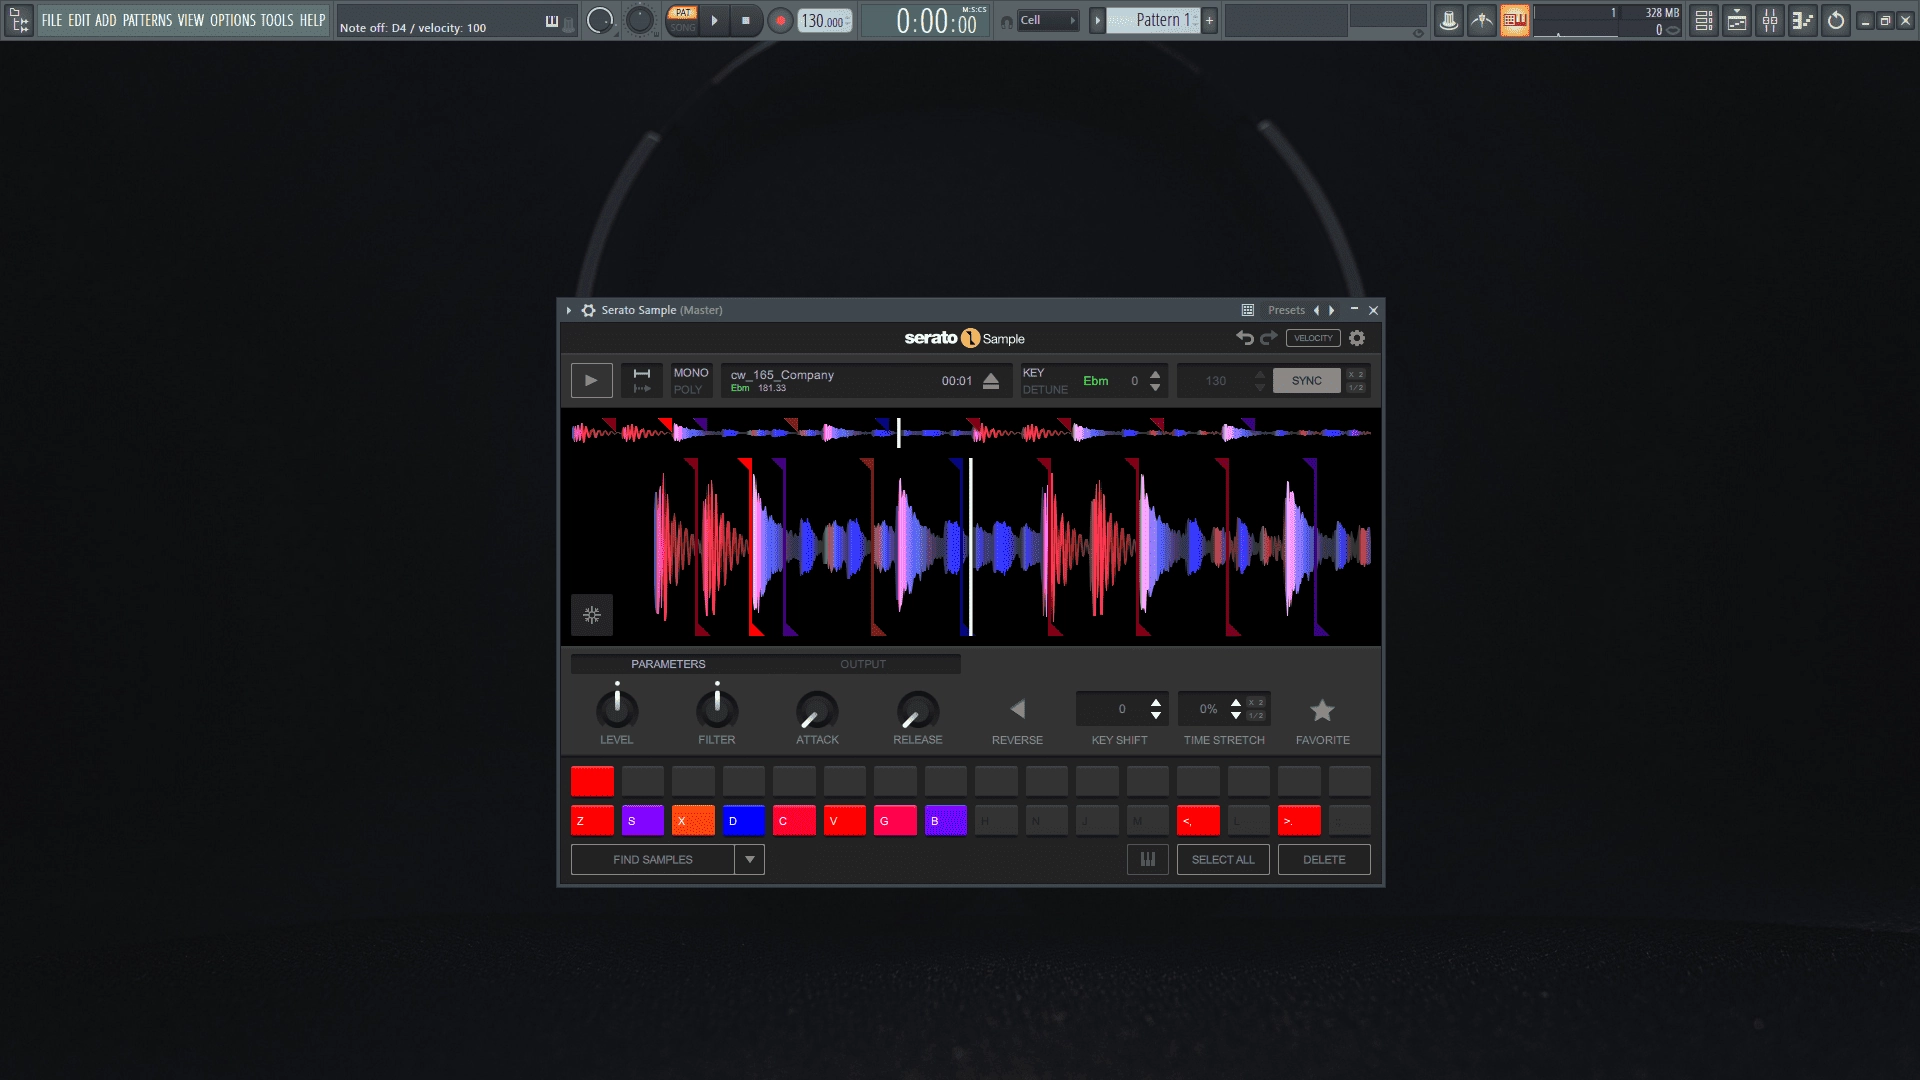
Task: Open the HELP menu
Action: point(313,20)
